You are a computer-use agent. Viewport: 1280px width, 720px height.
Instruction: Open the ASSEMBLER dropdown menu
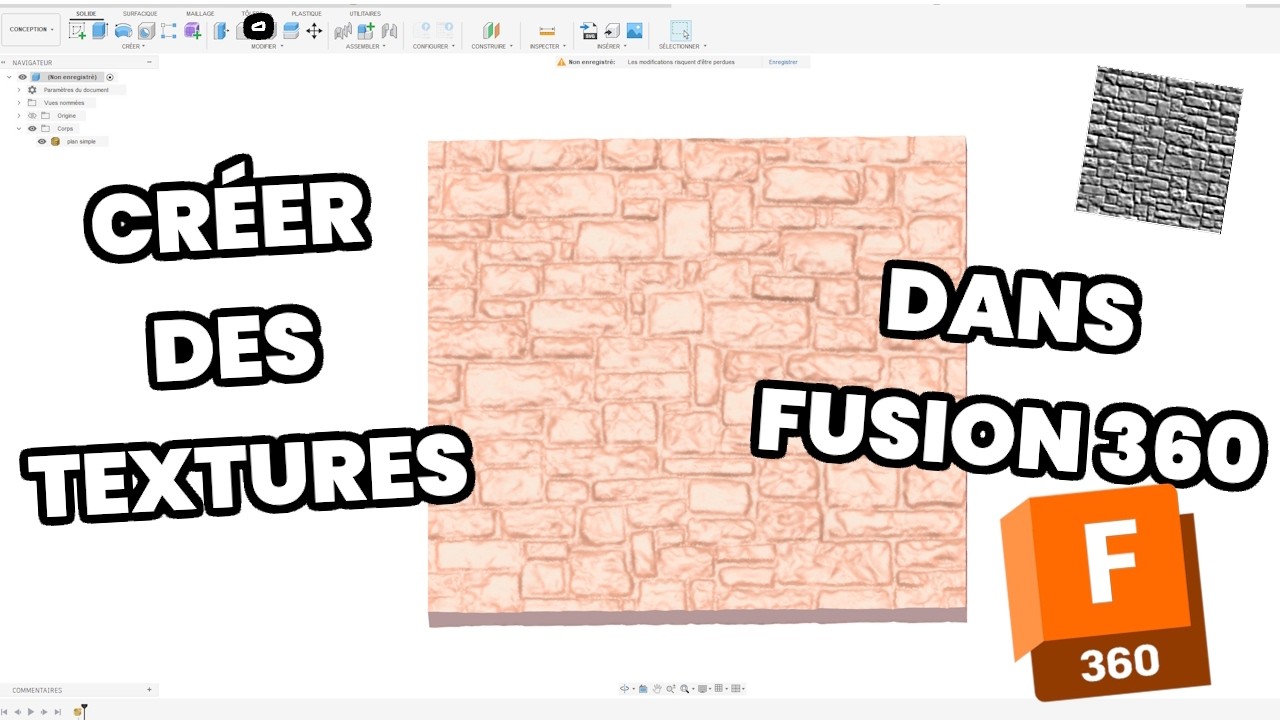[366, 46]
